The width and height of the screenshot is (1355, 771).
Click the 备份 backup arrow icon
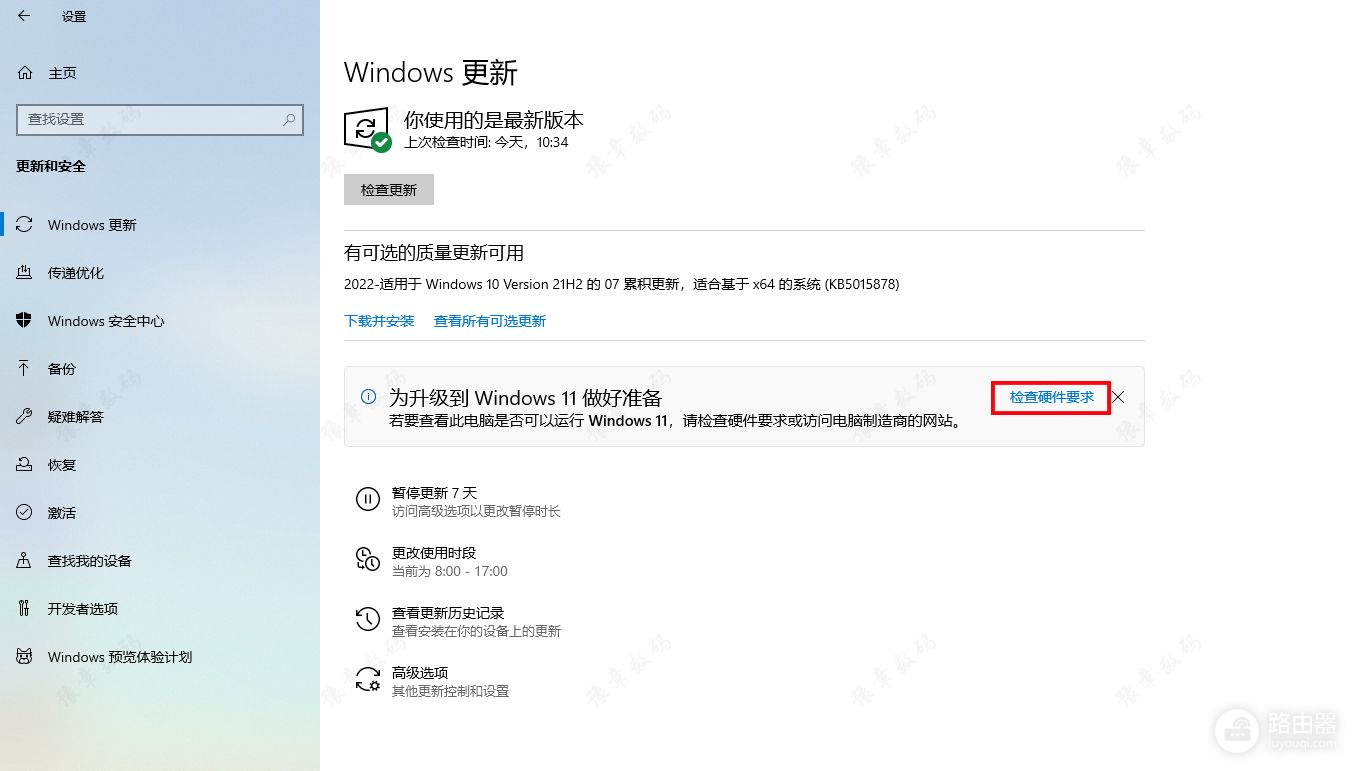click(x=24, y=369)
